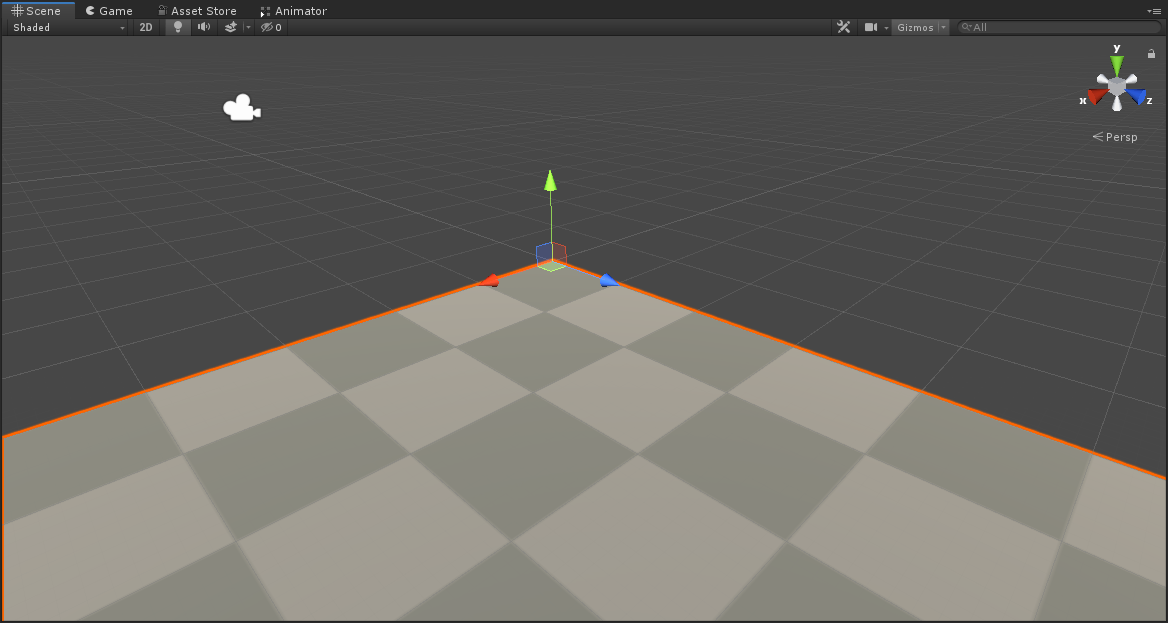Click the scene camera settings icon
The height and width of the screenshot is (623, 1168).
870,28
